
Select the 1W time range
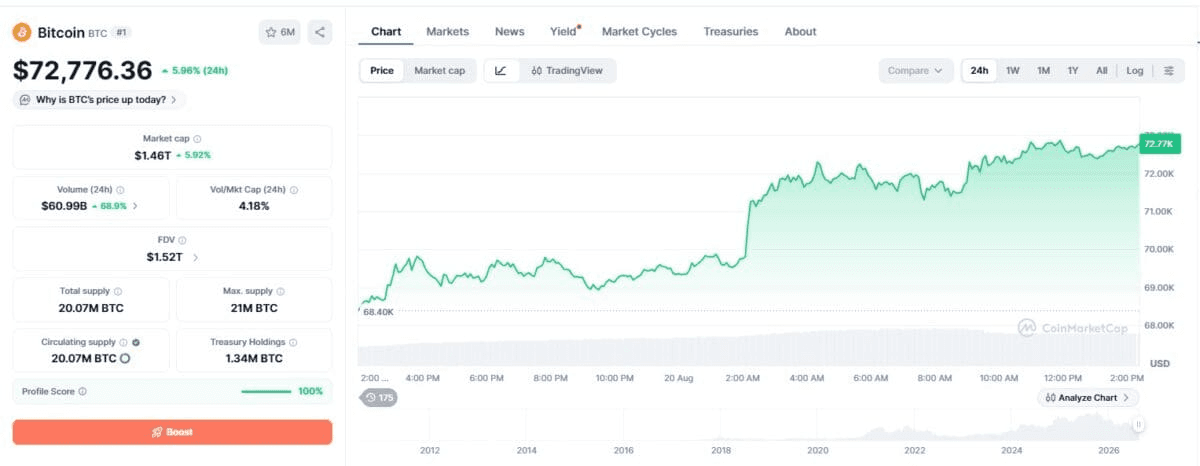tap(1013, 71)
